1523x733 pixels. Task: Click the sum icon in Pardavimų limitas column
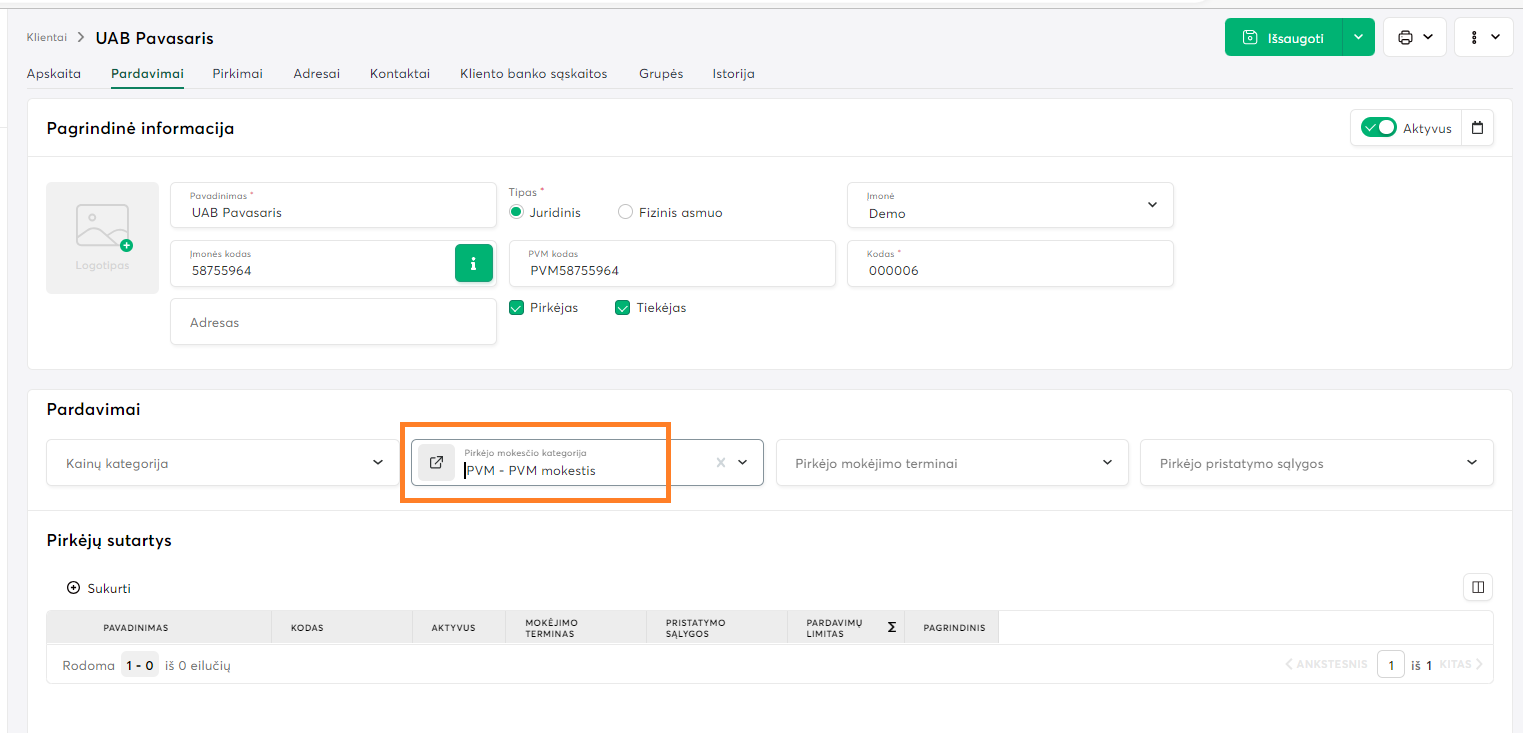point(891,628)
